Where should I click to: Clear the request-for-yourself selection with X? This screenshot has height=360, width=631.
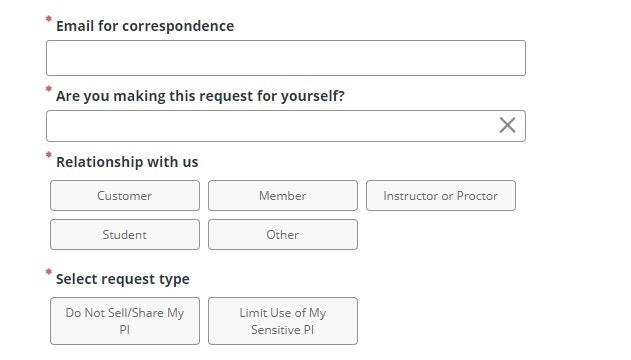507,125
